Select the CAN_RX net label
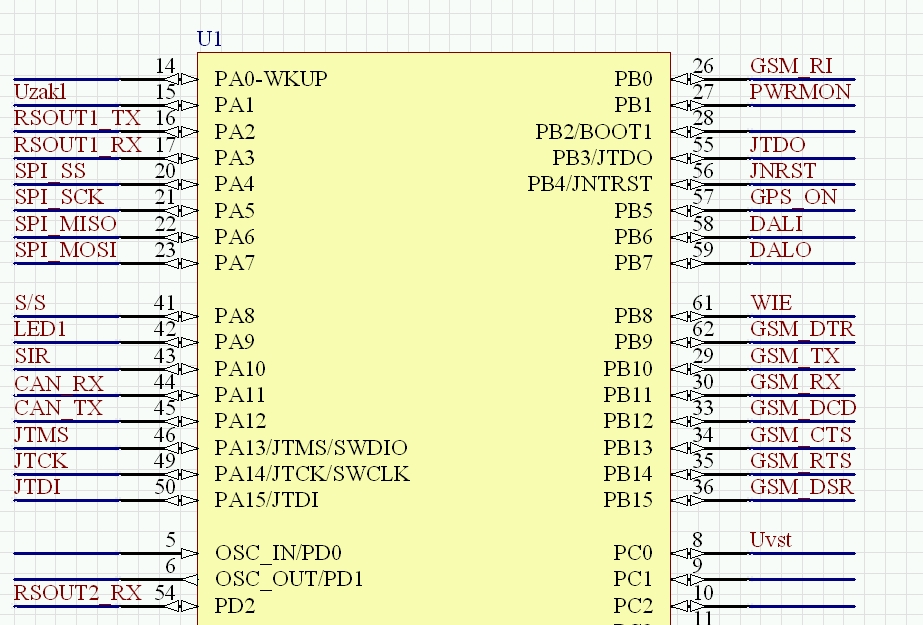This screenshot has height=625, width=923. click(59, 383)
